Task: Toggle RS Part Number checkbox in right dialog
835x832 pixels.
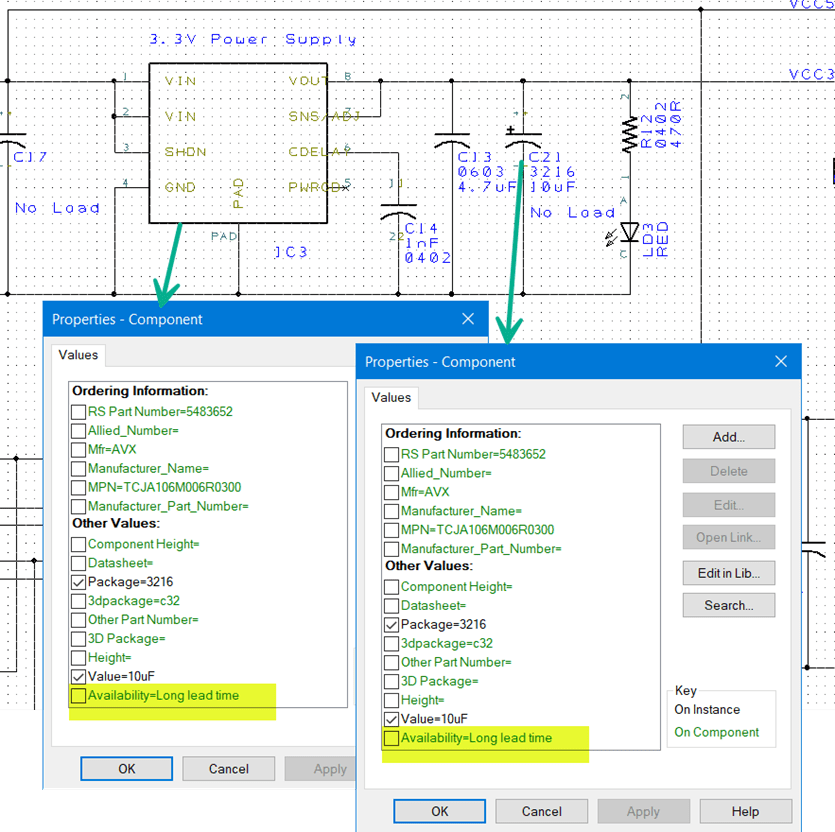Action: [x=391, y=454]
